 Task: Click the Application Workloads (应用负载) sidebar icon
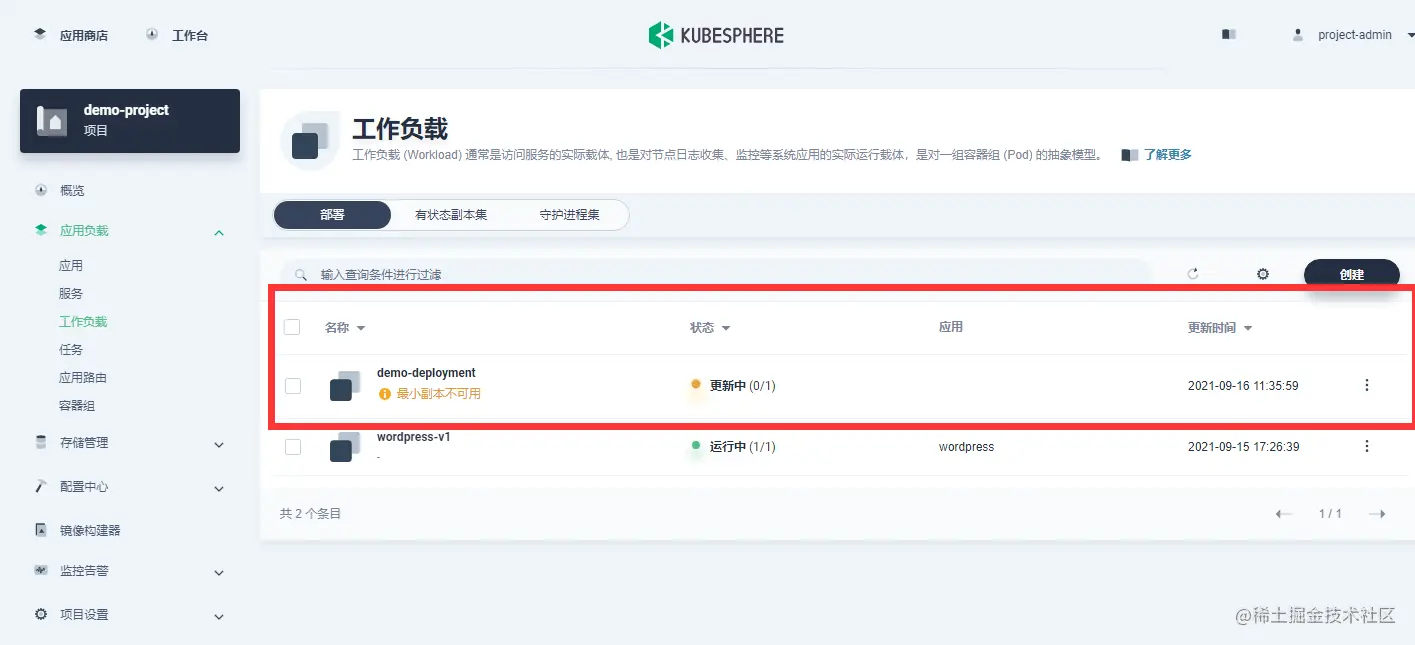[x=41, y=230]
